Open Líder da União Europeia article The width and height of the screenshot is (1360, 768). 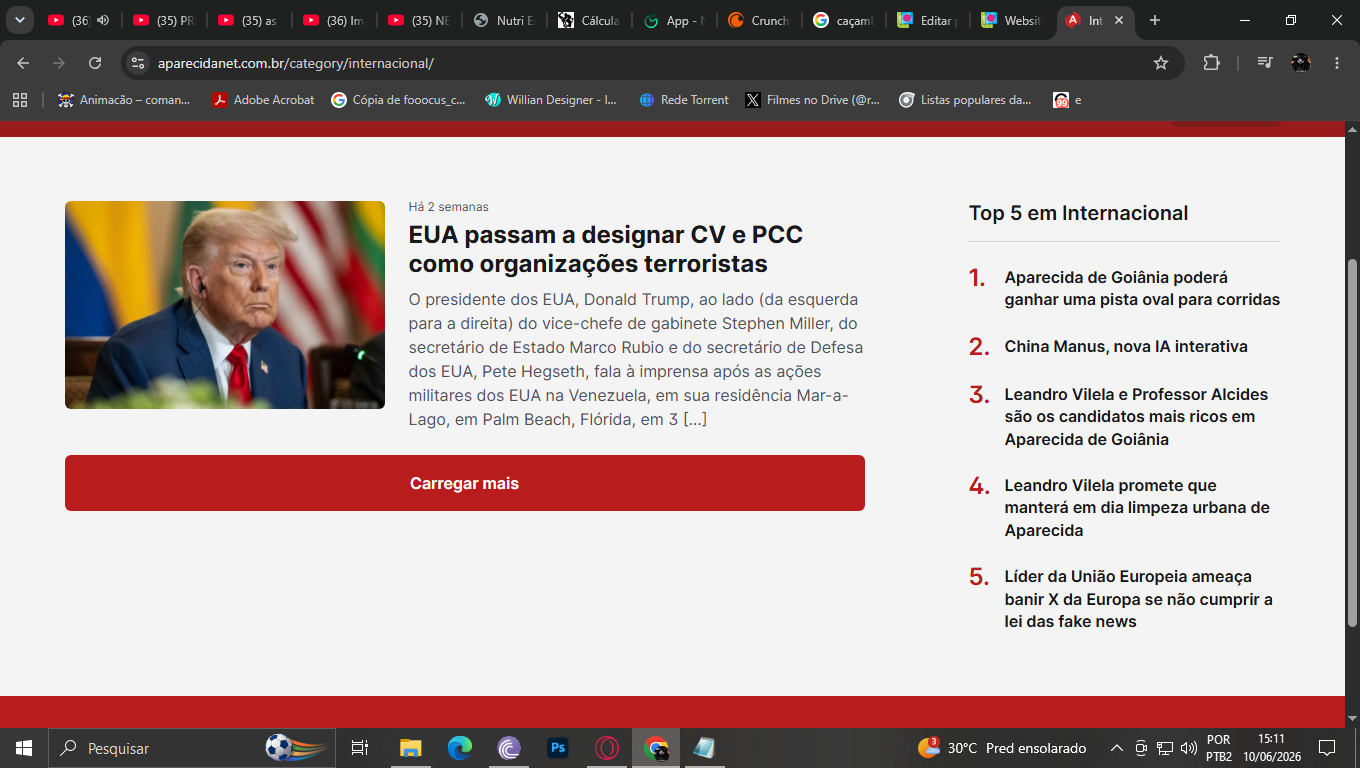(1138, 599)
